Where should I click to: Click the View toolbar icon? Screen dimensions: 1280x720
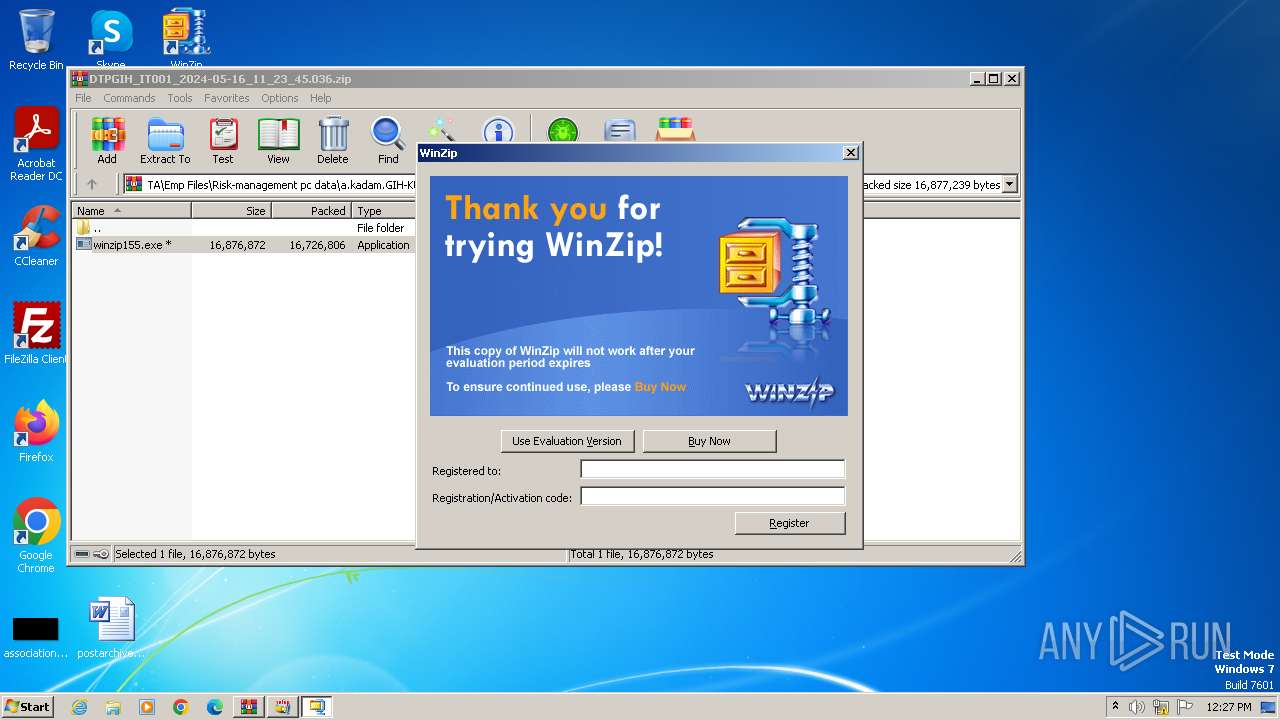tap(278, 140)
